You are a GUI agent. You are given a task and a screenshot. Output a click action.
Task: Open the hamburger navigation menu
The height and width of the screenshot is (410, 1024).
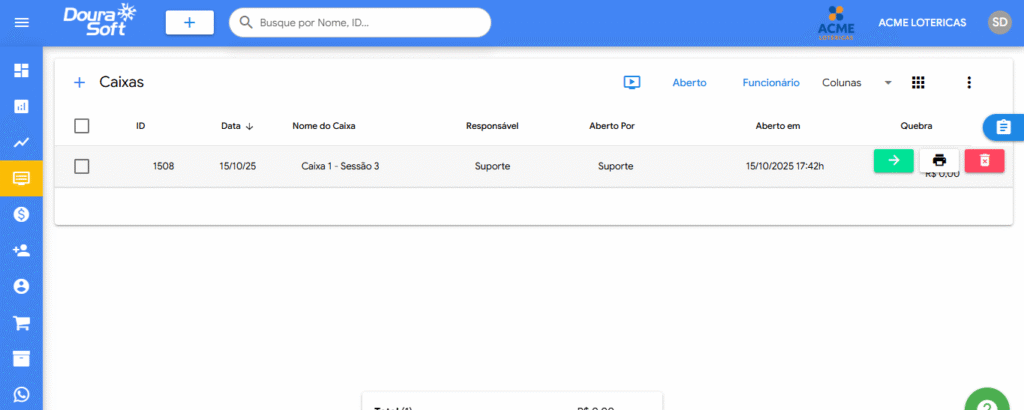click(x=21, y=22)
